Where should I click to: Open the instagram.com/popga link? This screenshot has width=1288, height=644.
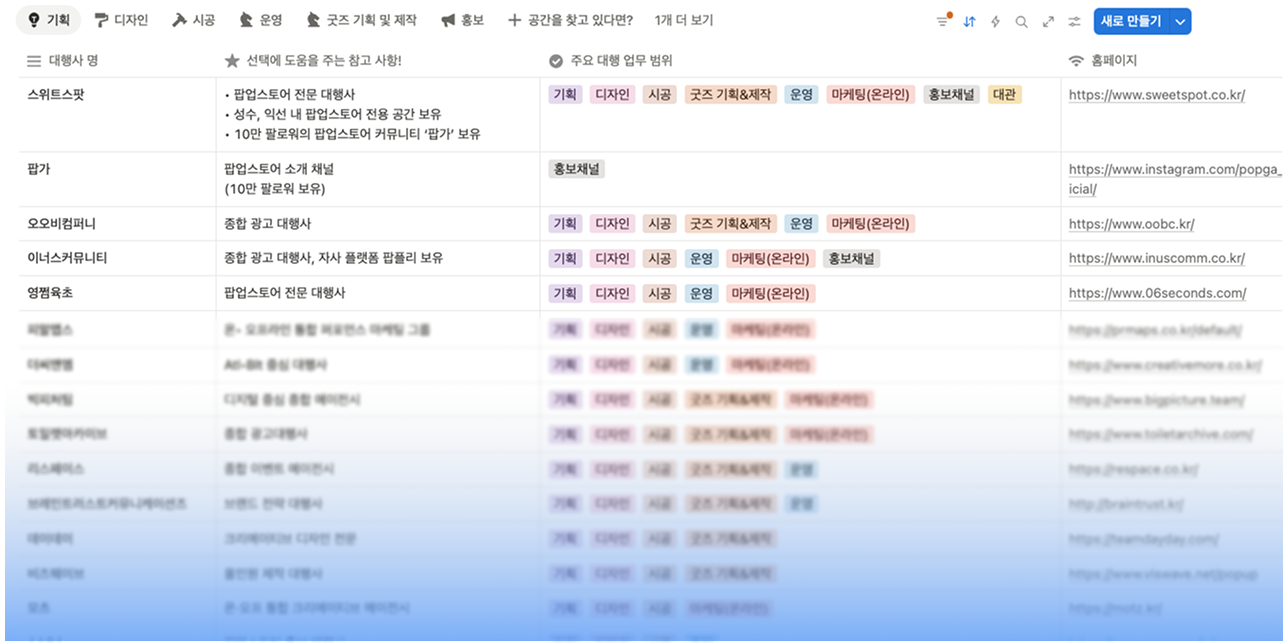[x=1175, y=179]
